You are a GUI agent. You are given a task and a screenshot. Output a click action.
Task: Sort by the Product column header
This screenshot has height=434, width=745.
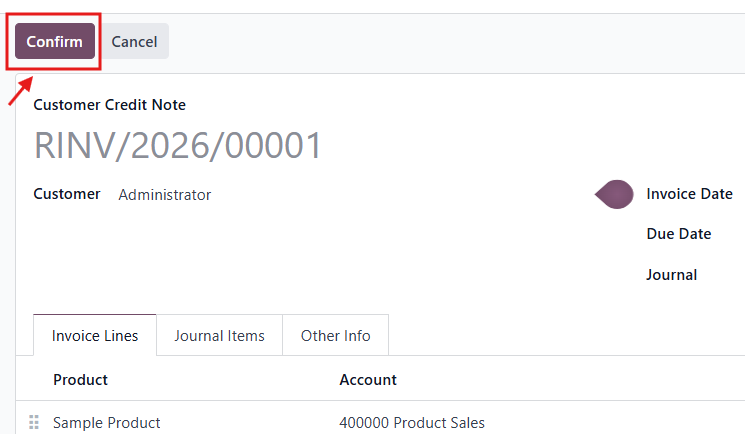click(81, 380)
